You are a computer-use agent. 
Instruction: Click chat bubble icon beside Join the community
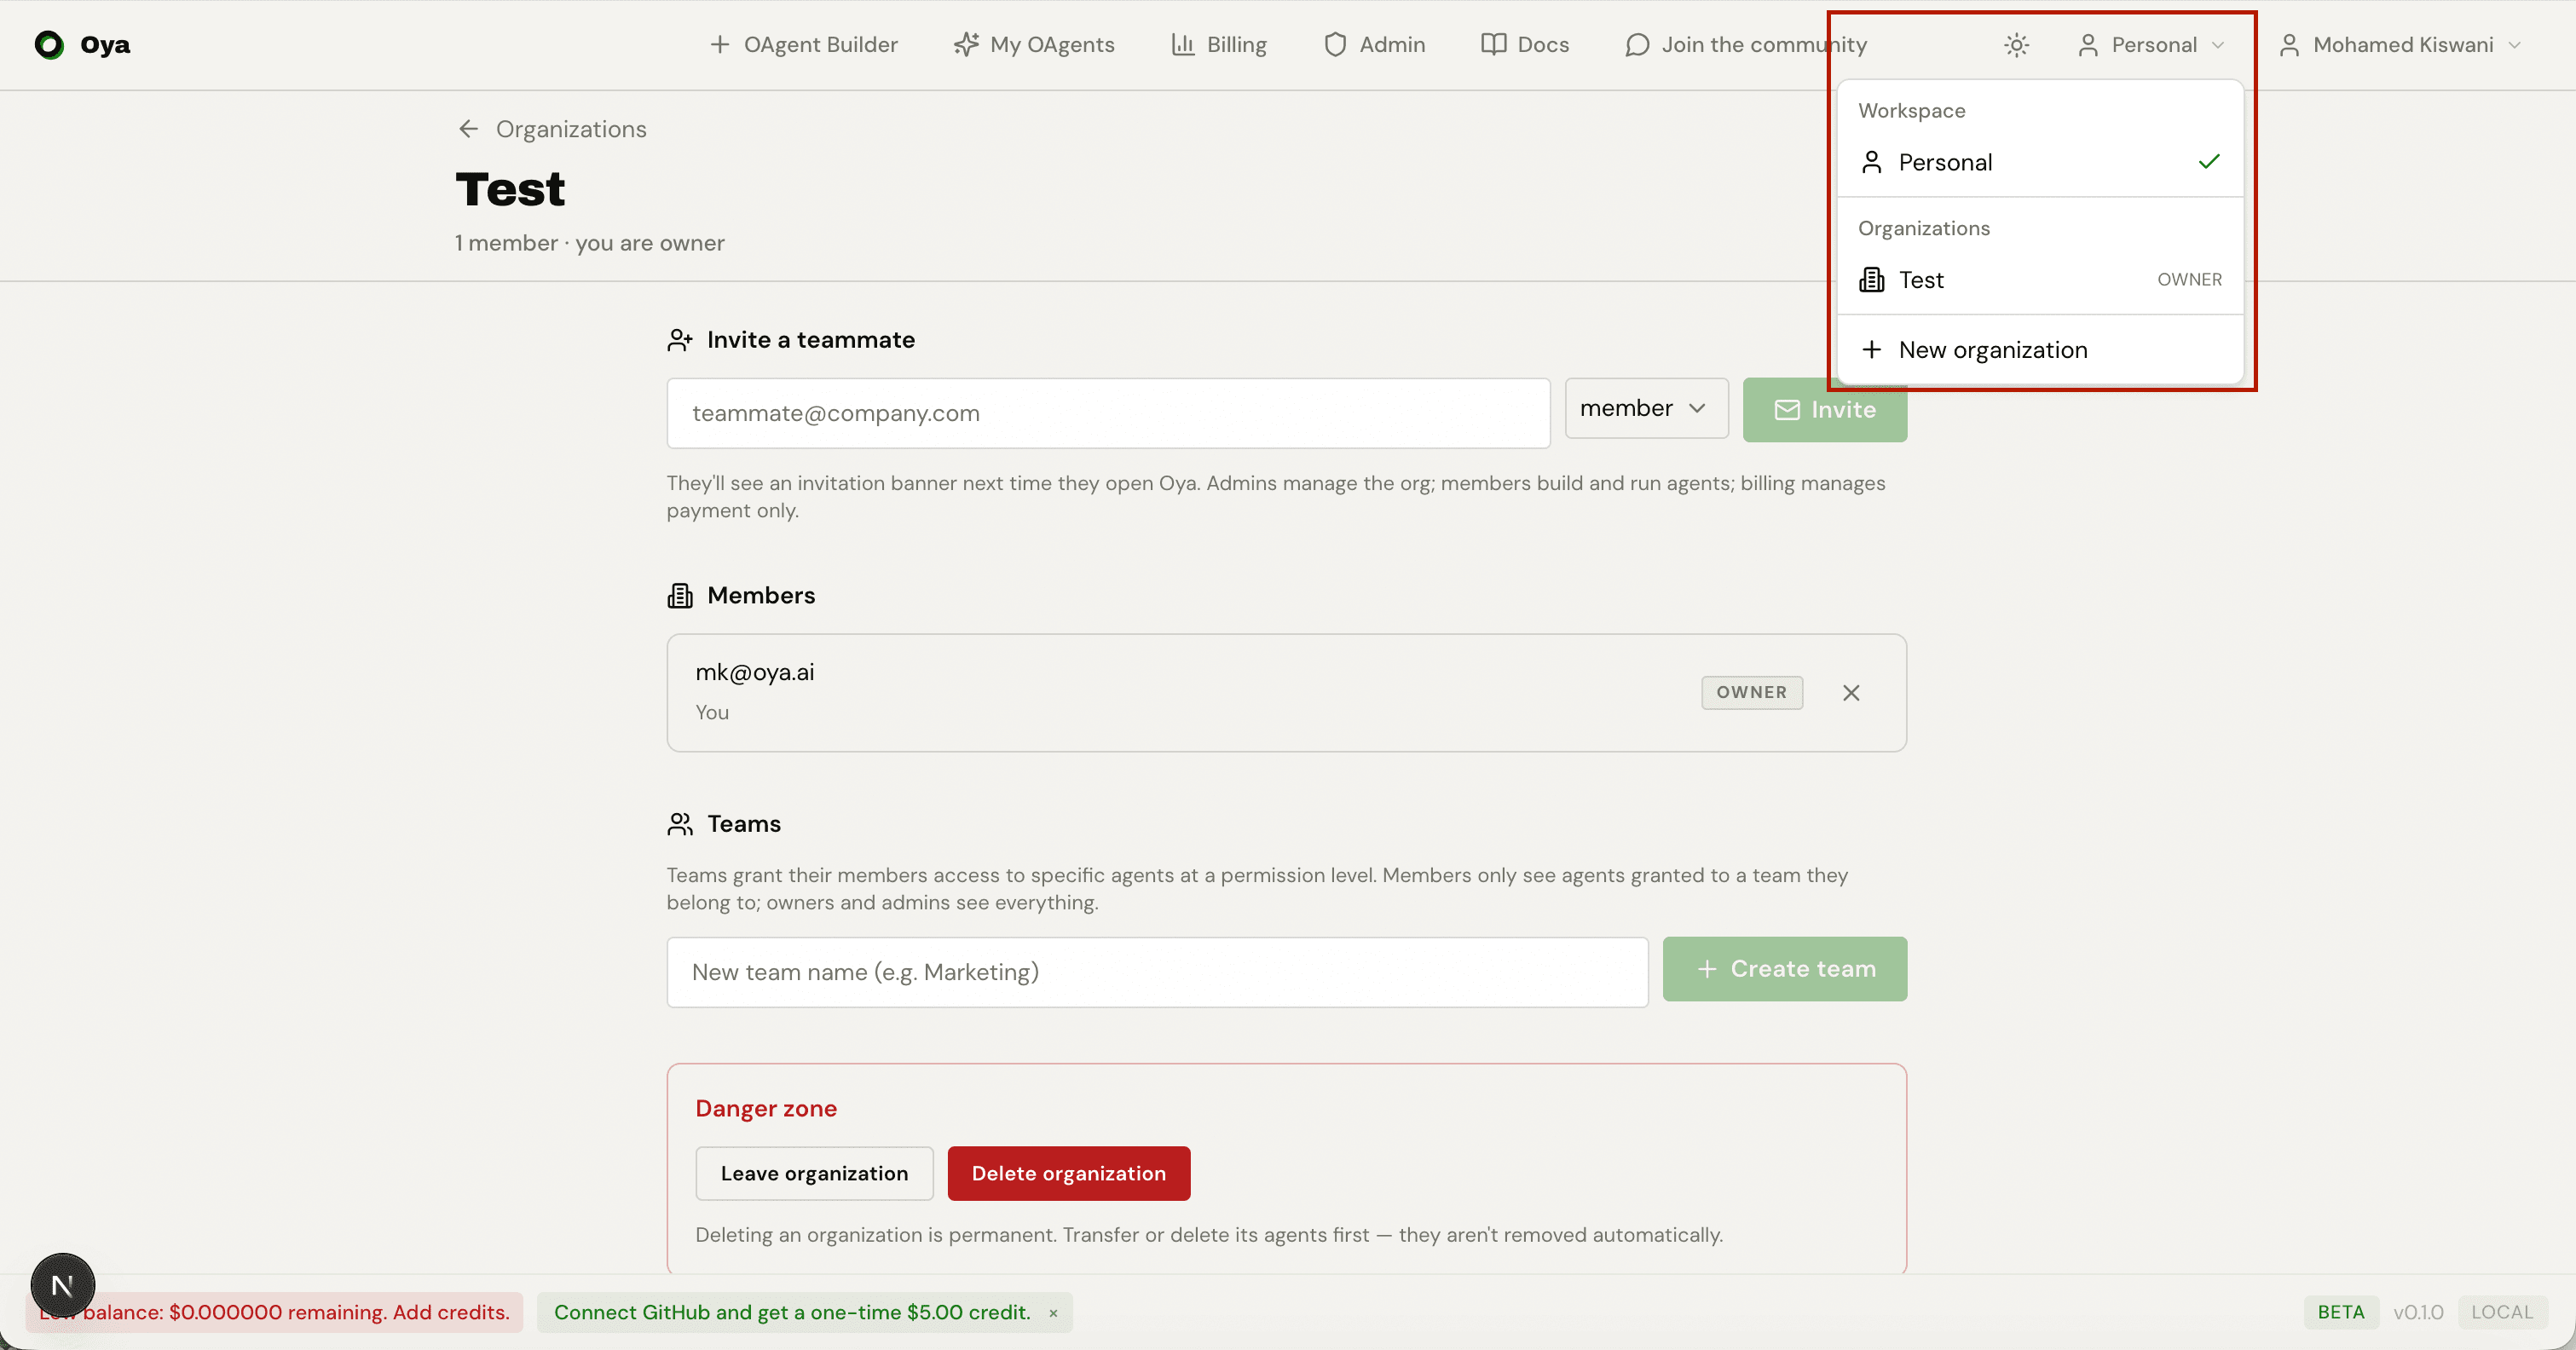(1637, 45)
